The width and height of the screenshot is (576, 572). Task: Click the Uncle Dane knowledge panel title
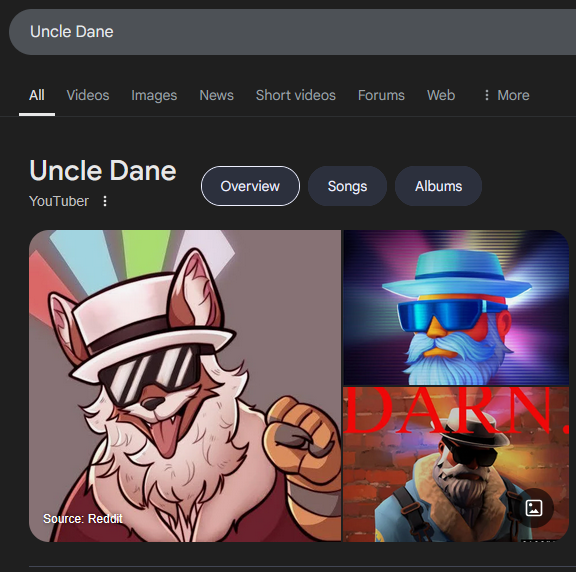tap(103, 171)
